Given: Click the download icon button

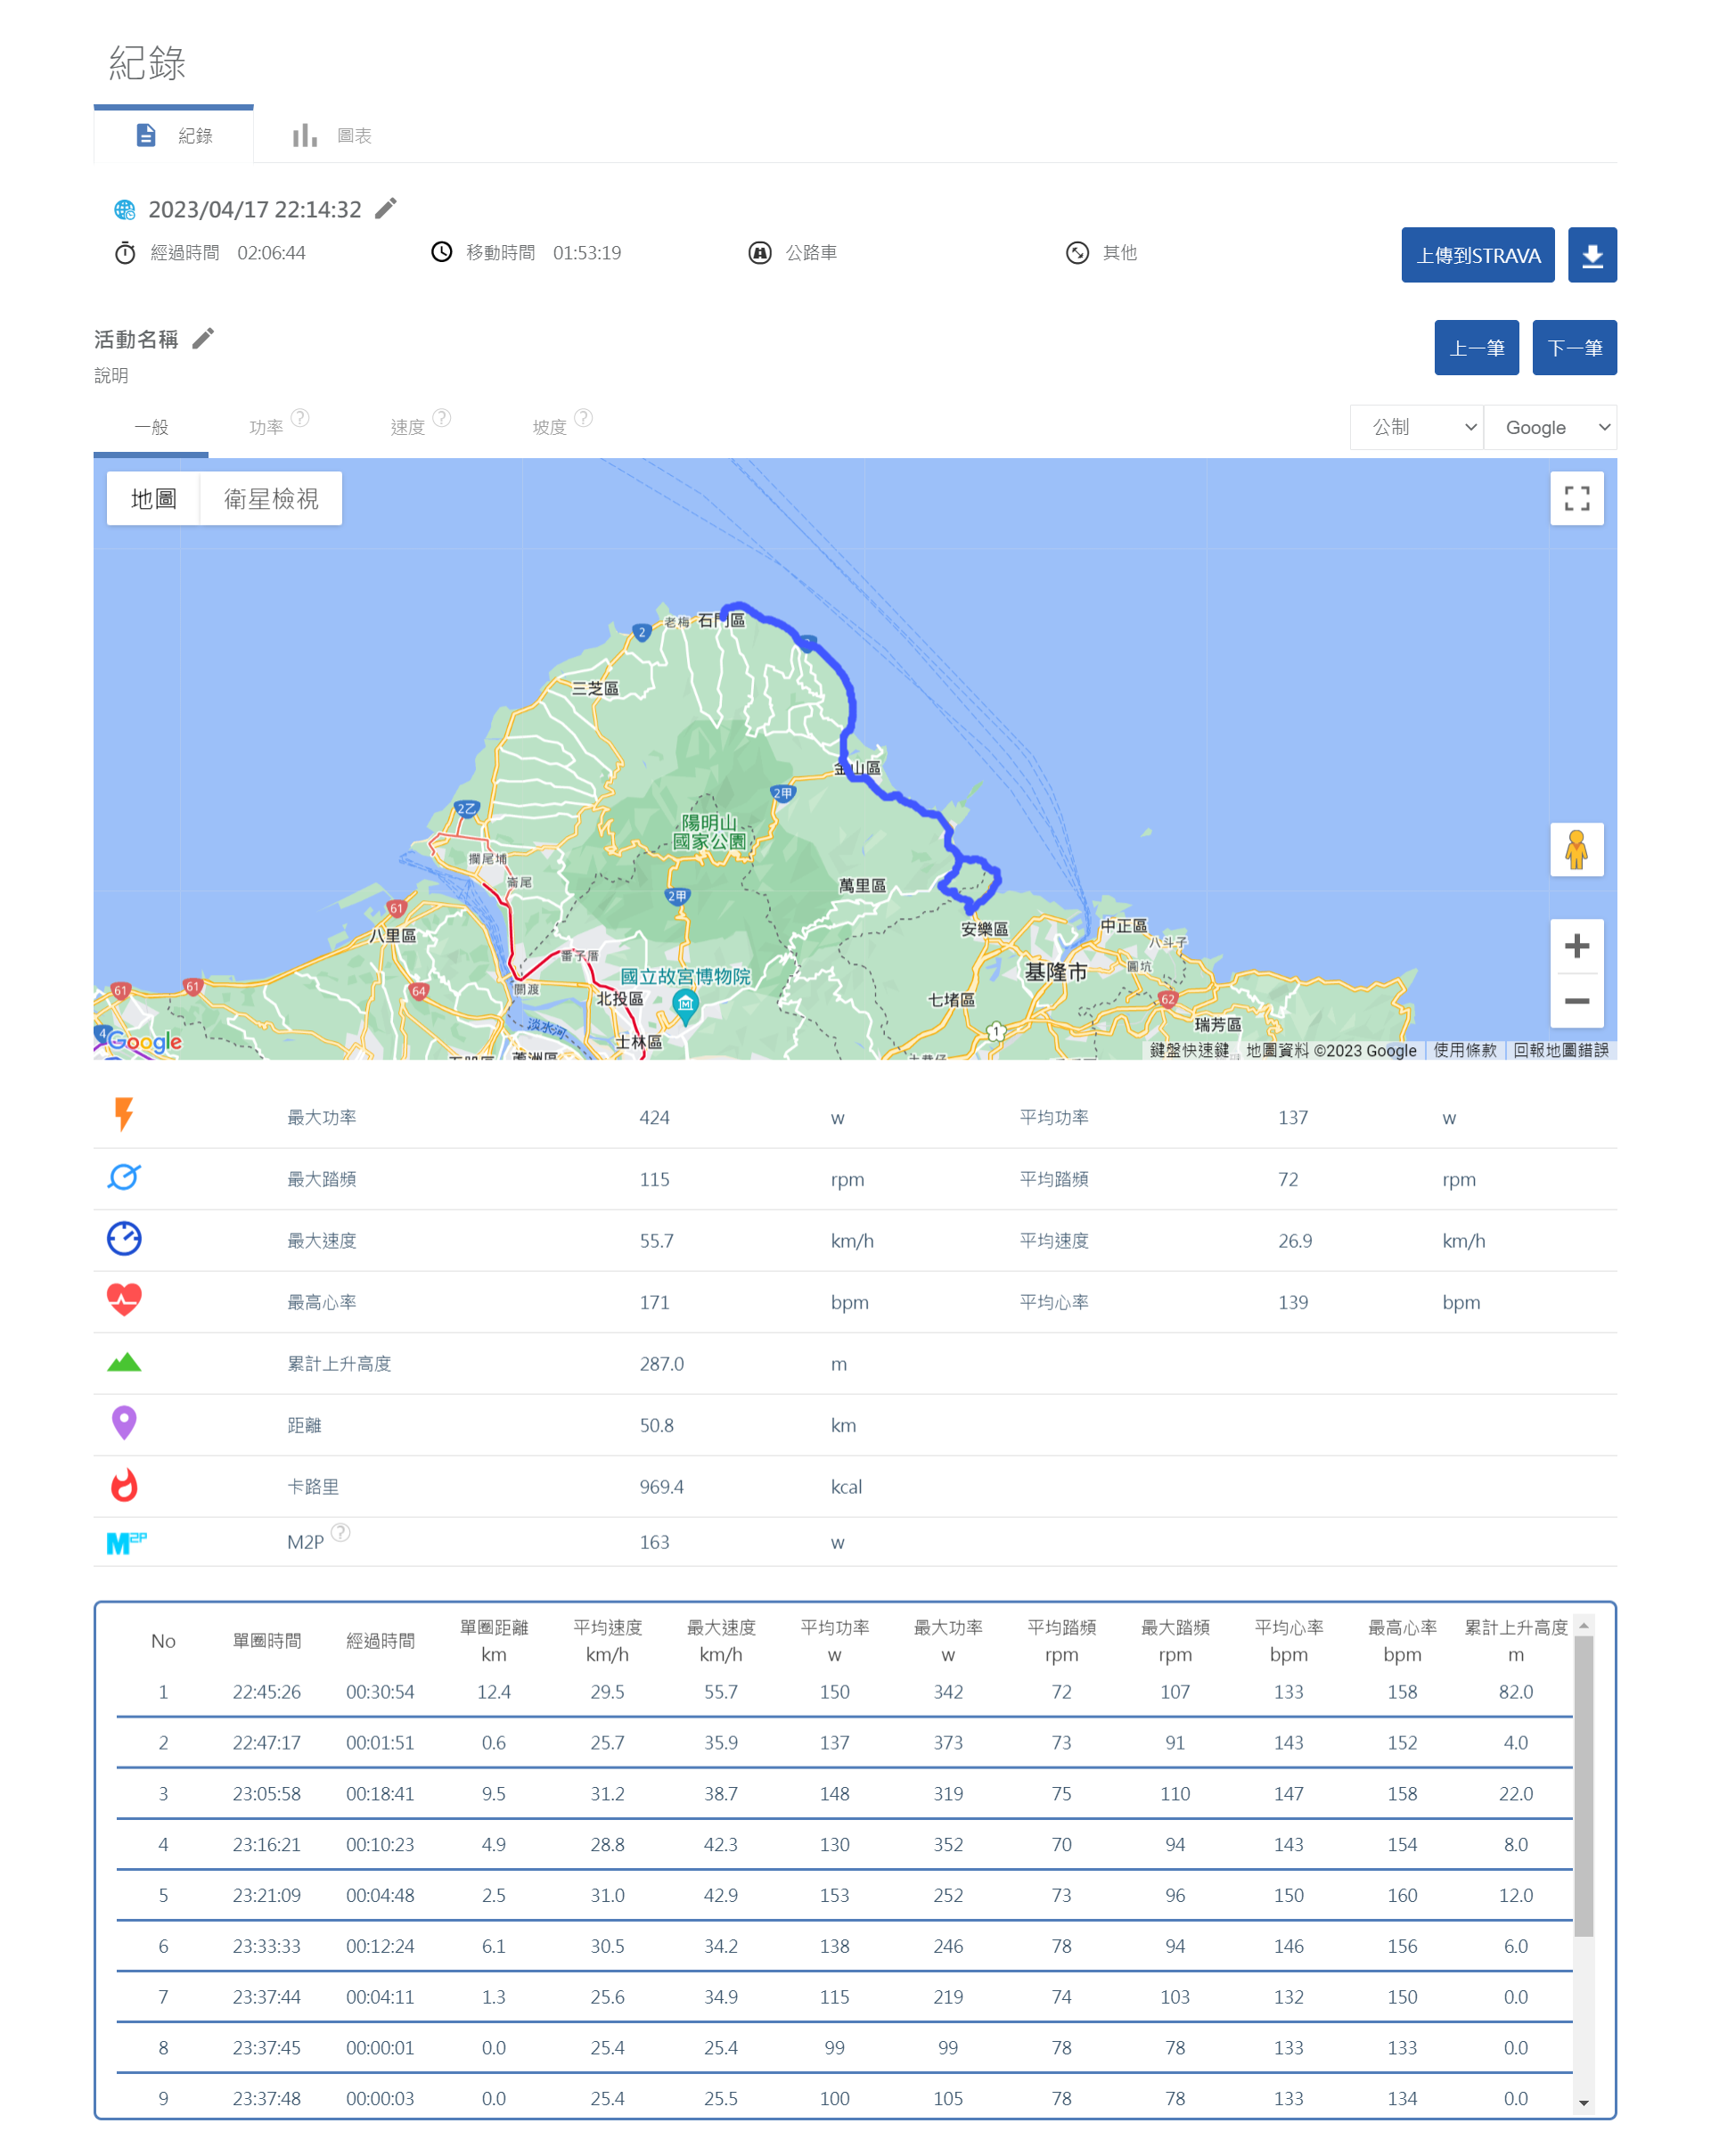Looking at the screenshot, I should (1591, 255).
